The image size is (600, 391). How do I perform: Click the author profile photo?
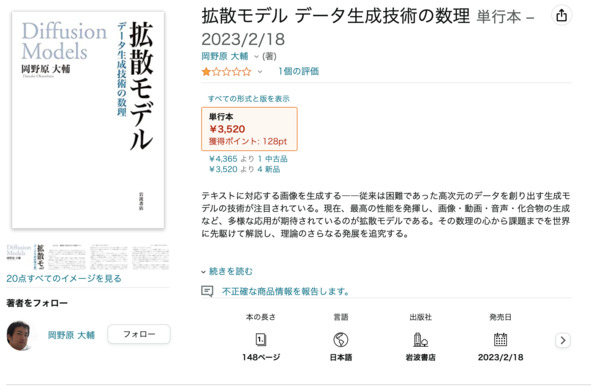pos(19,336)
